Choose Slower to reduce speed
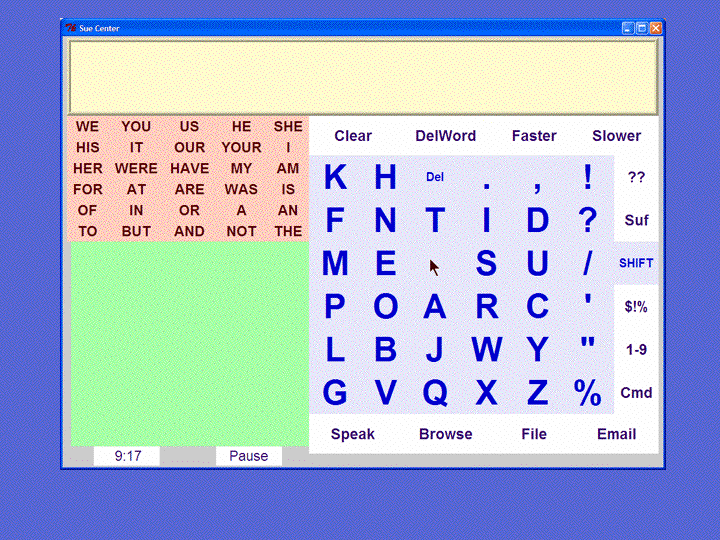 coord(616,136)
